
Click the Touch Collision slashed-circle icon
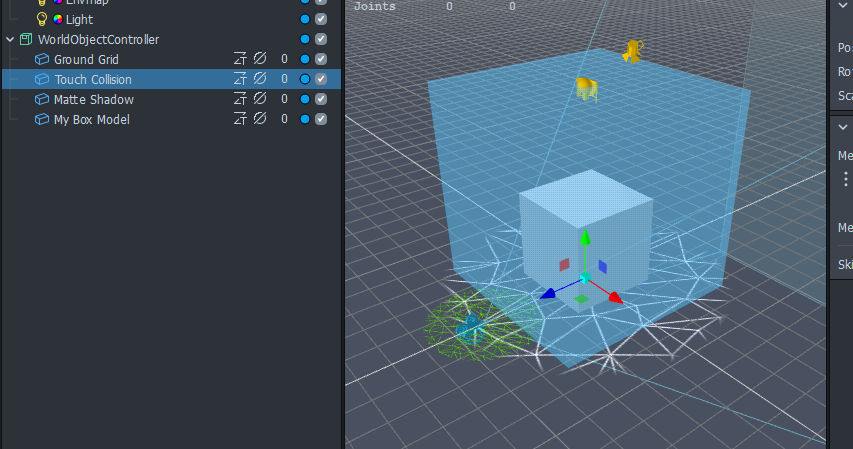pyautogui.click(x=260, y=78)
